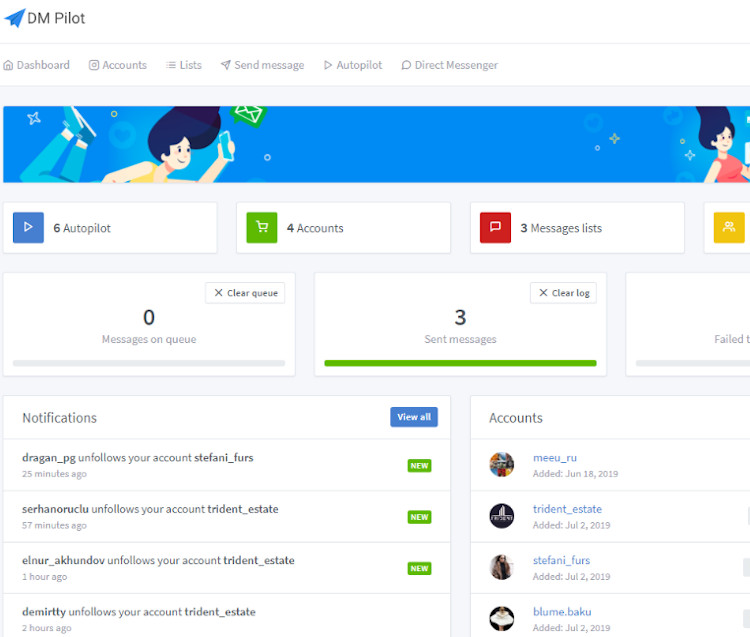Open the Lists menu item
750x637 pixels.
click(184, 65)
